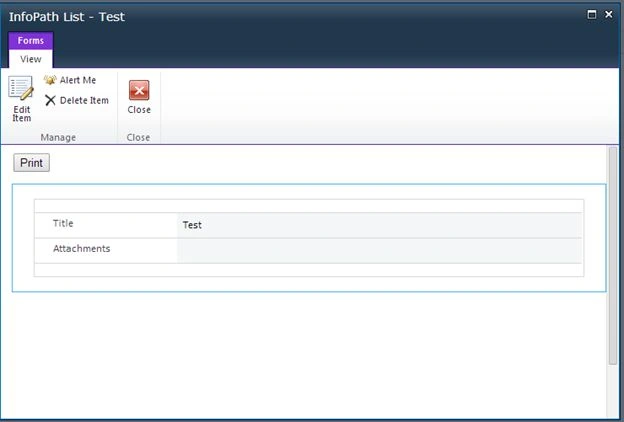Maximize the InfoPath List dialog
The image size is (624, 422).
click(x=592, y=15)
